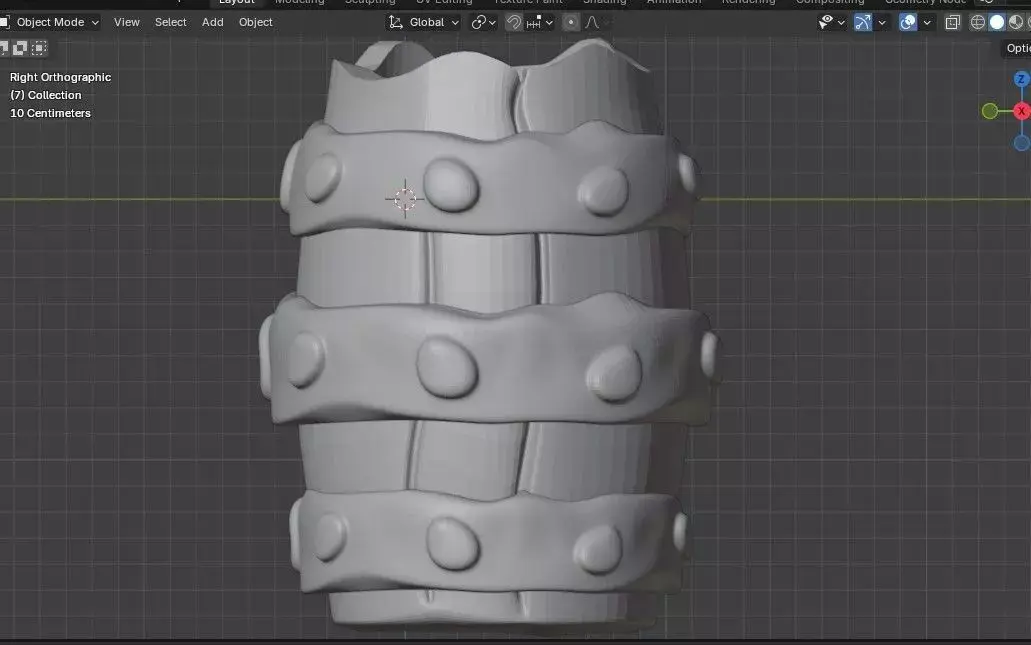Click the dashed-square selection mode icon
Image resolution: width=1031 pixels, height=645 pixels.
pos(39,48)
